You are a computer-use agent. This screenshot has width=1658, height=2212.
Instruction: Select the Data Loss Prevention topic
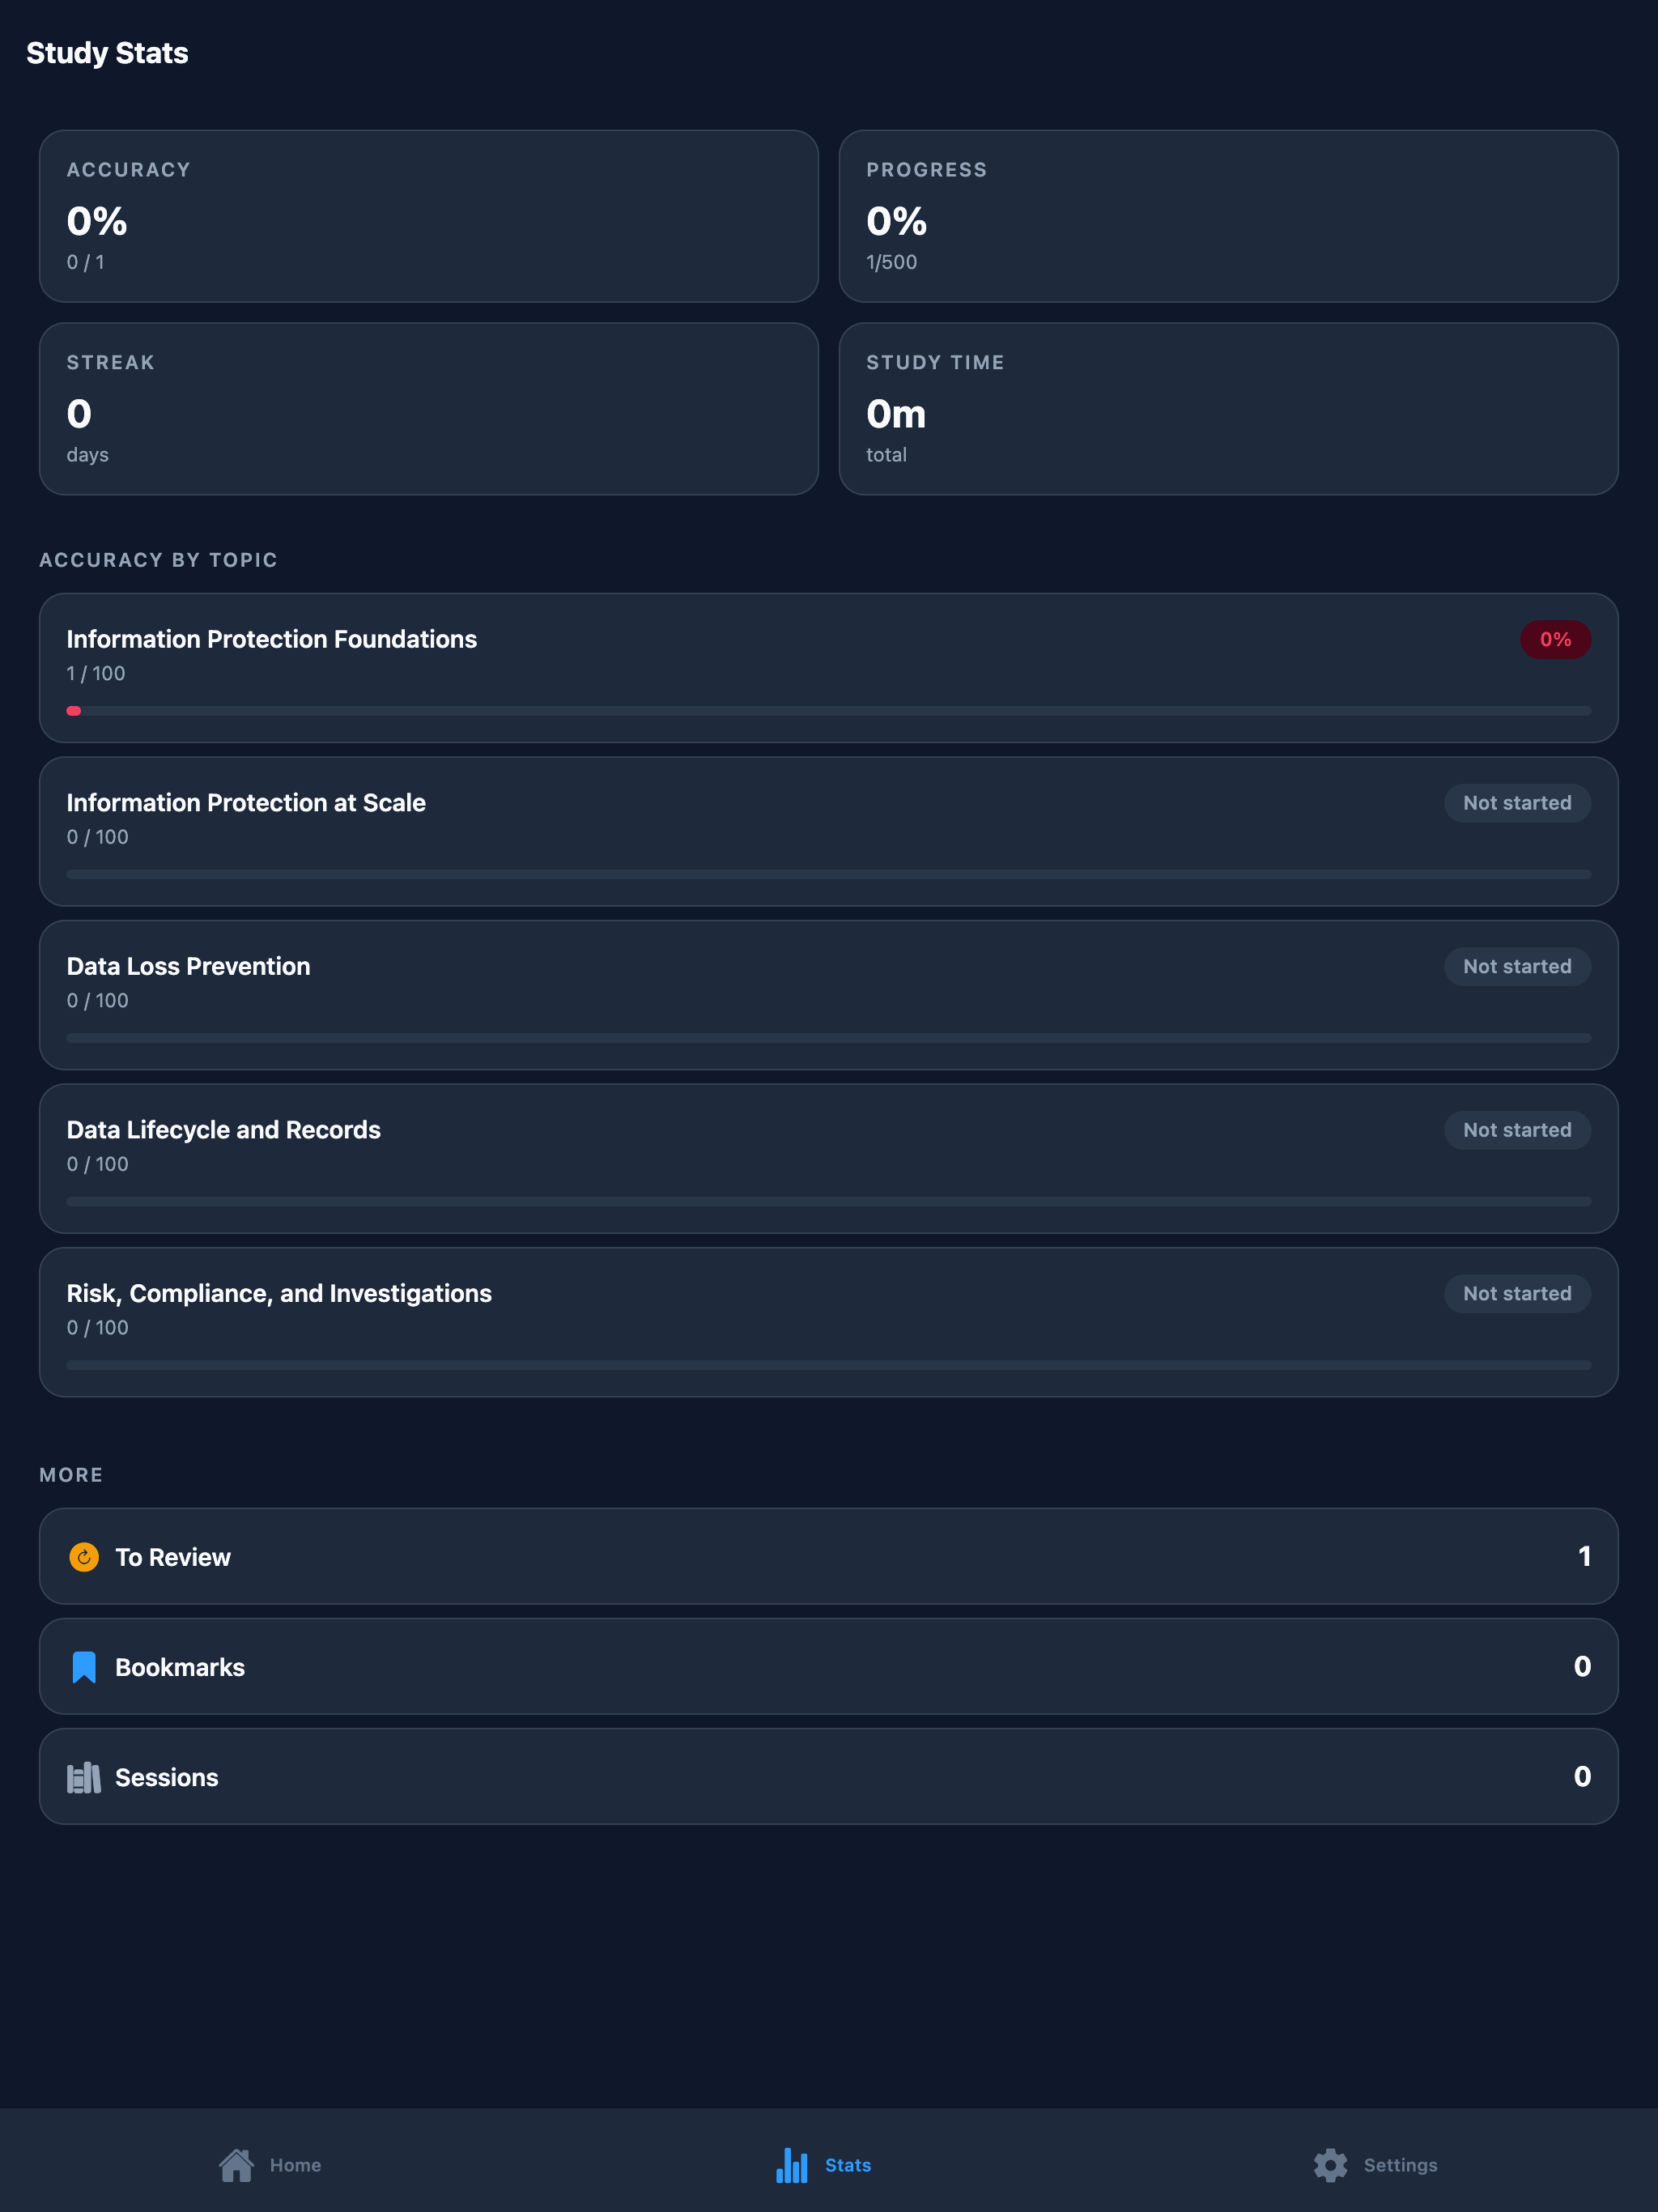point(829,995)
